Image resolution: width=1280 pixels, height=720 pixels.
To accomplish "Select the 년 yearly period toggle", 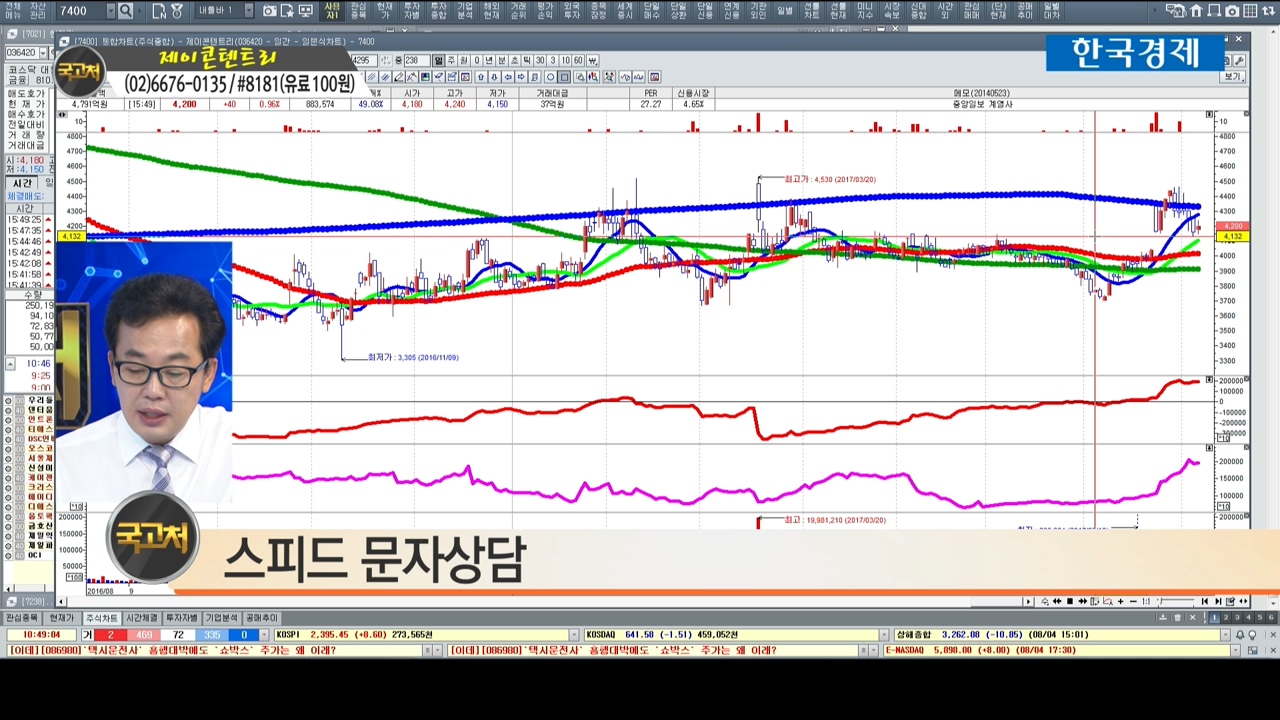I will coord(489,60).
